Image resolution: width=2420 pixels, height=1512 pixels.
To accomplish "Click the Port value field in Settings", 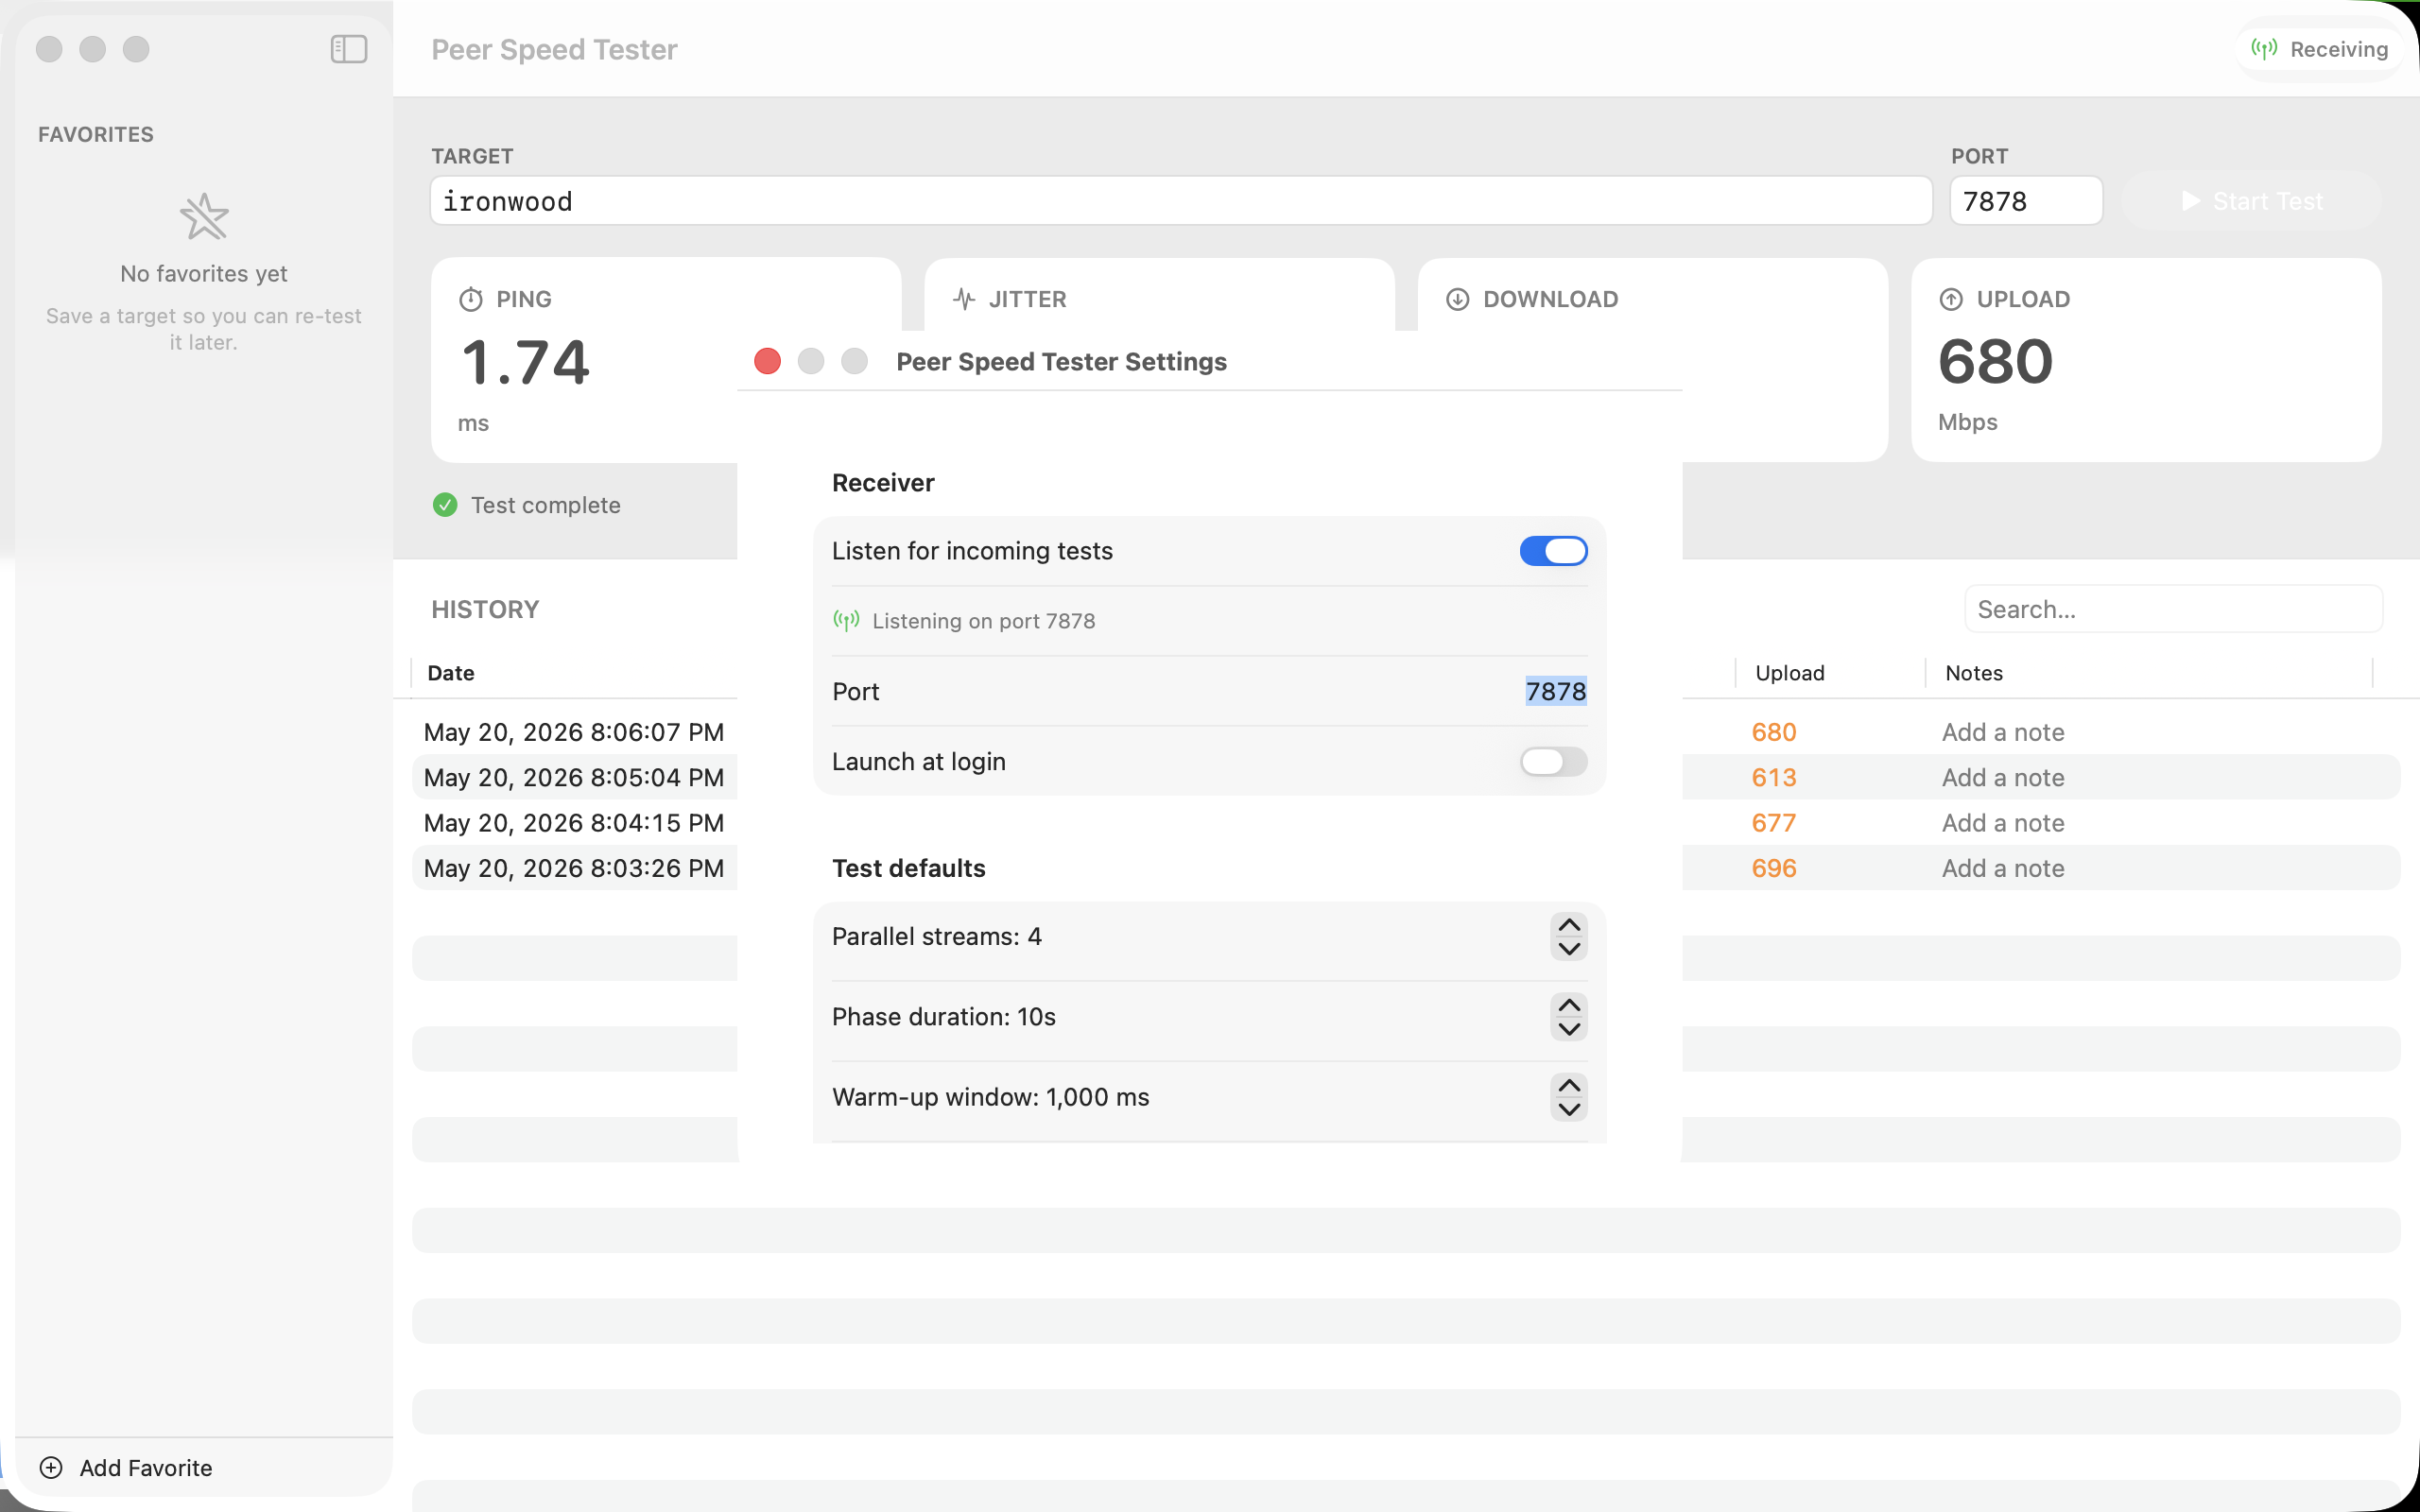I will click(x=1555, y=691).
